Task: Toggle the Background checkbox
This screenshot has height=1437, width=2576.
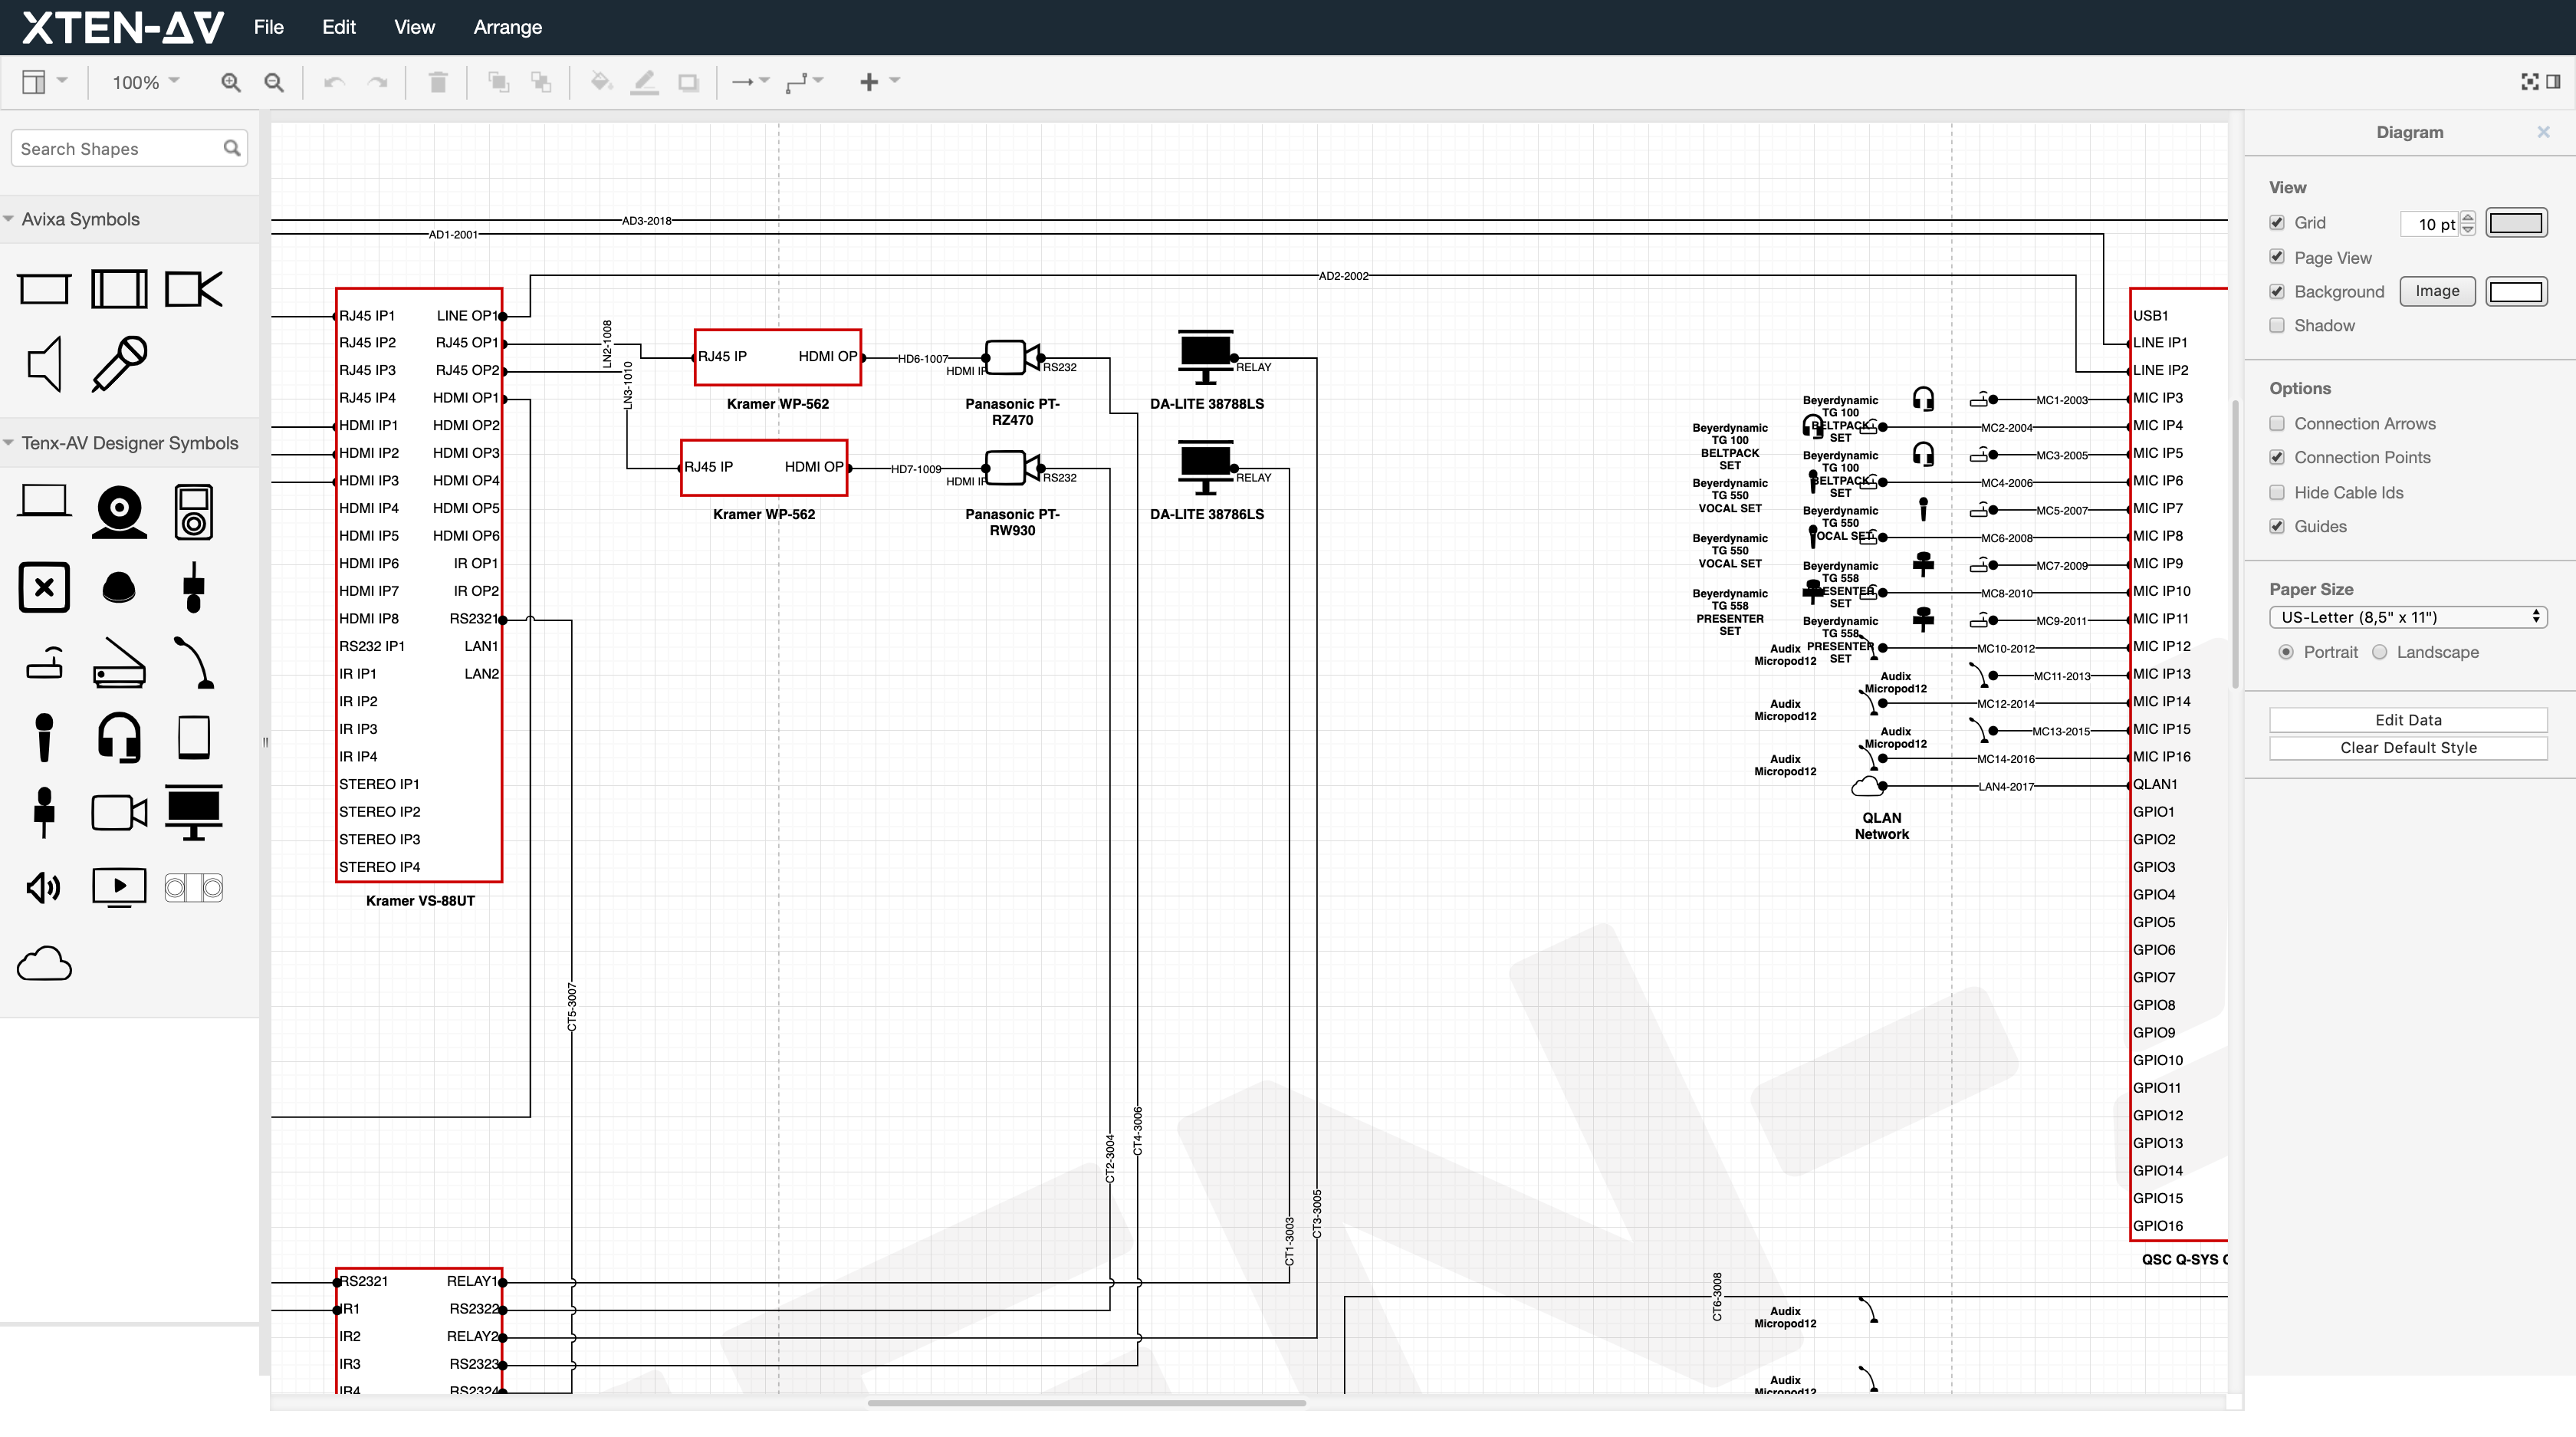Action: pos(2277,291)
